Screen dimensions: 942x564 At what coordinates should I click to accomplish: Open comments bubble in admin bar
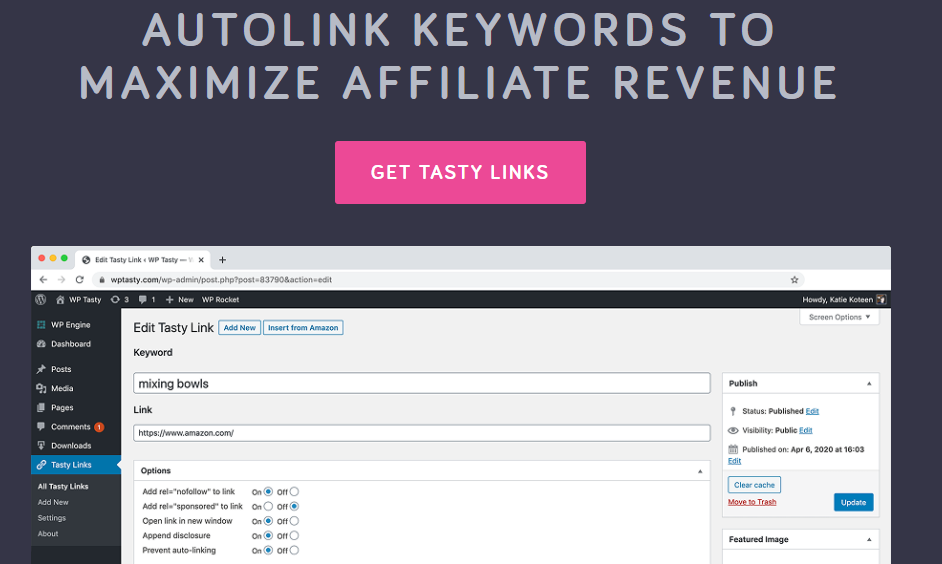point(147,299)
